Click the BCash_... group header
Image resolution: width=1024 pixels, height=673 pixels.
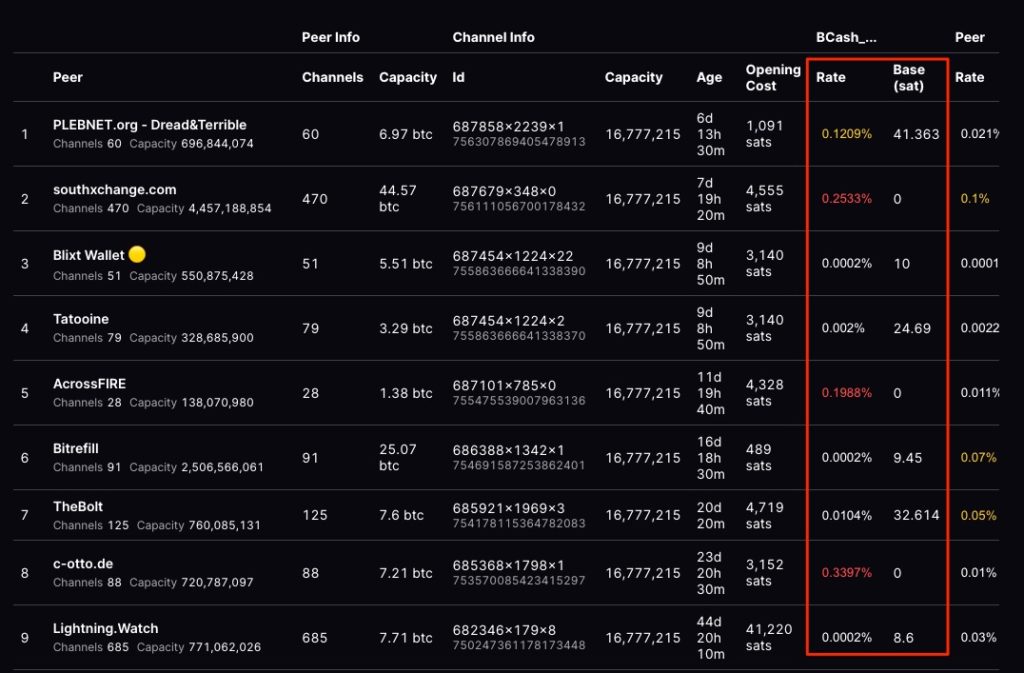(x=846, y=37)
